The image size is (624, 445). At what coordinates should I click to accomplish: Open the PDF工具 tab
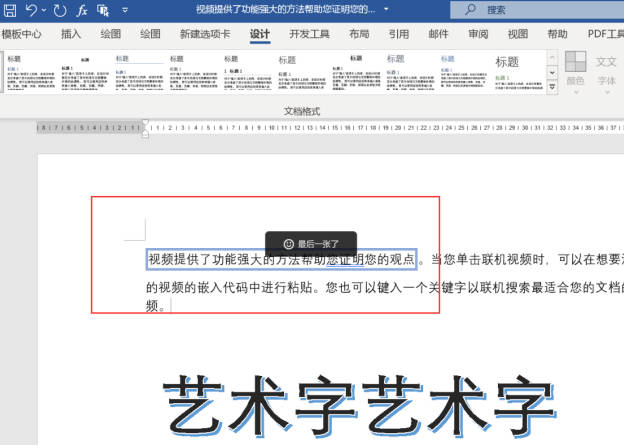pyautogui.click(x=605, y=34)
